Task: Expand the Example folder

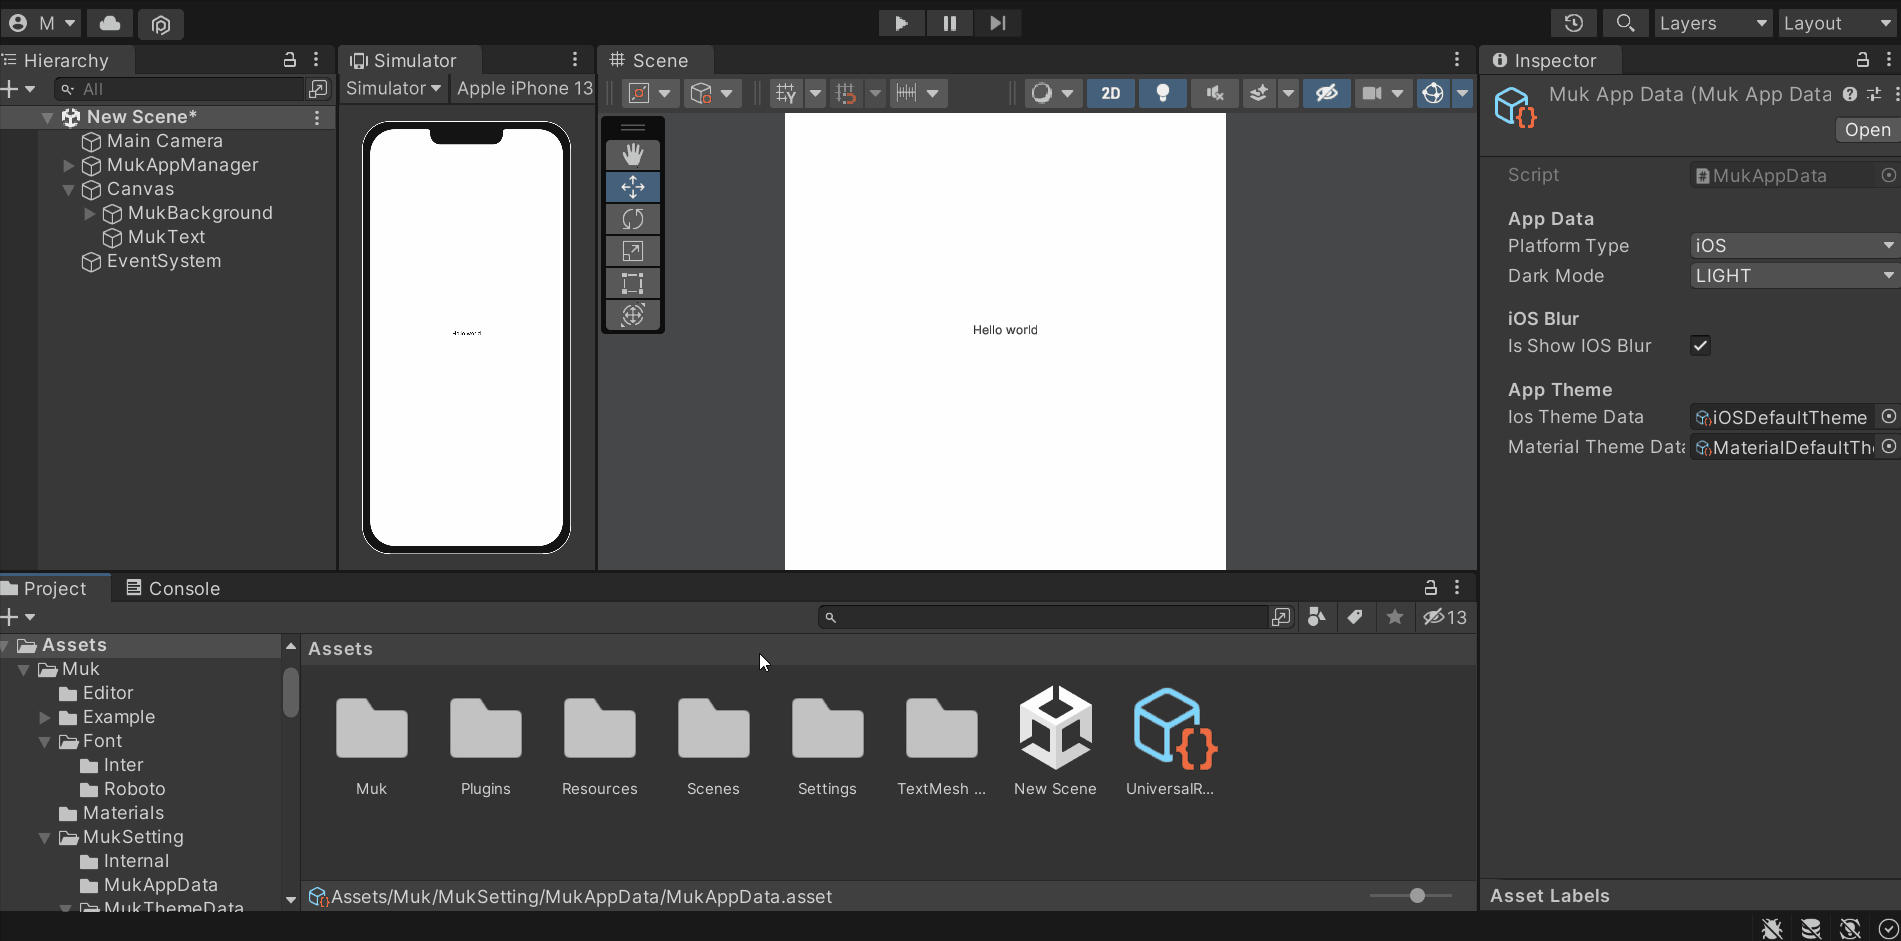Action: [45, 717]
